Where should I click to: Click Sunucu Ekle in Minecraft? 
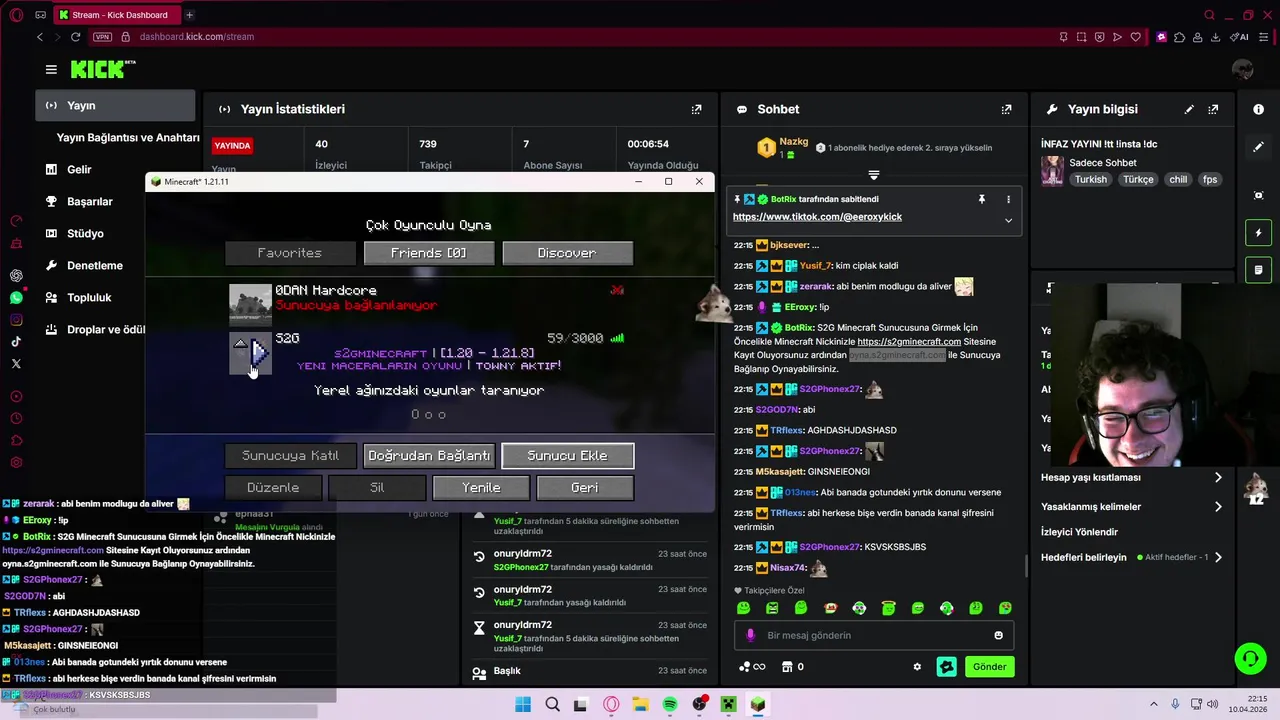click(x=567, y=456)
